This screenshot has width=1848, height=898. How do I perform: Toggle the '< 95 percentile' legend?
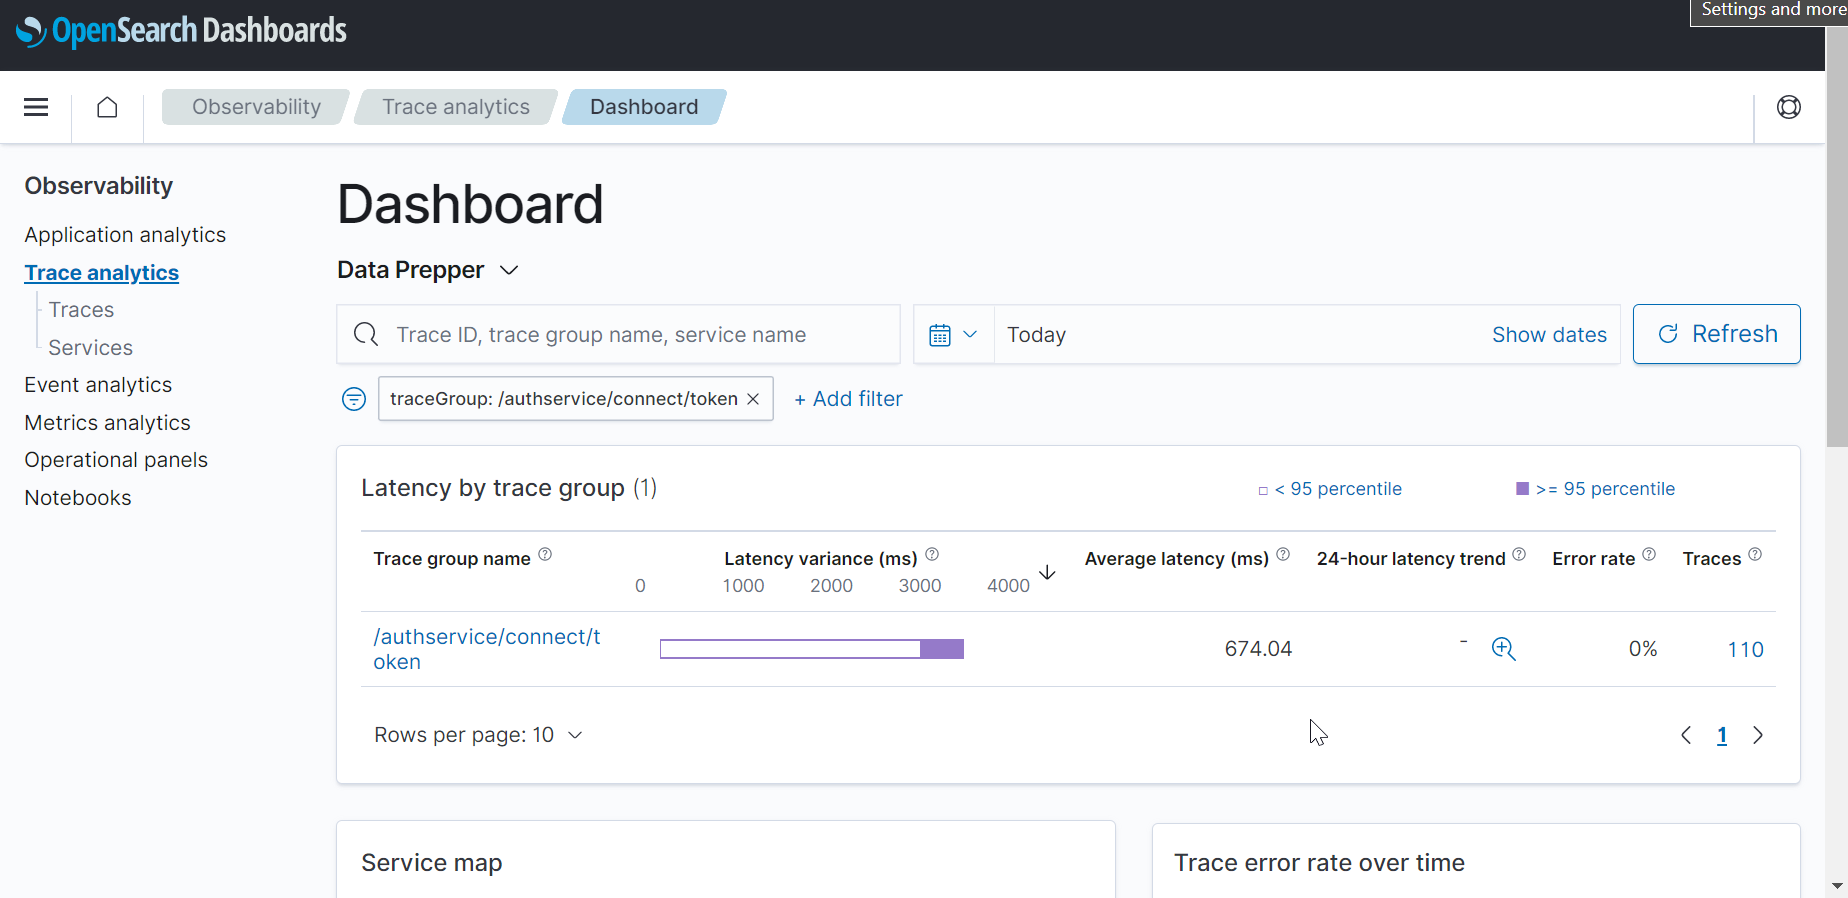click(x=1330, y=489)
